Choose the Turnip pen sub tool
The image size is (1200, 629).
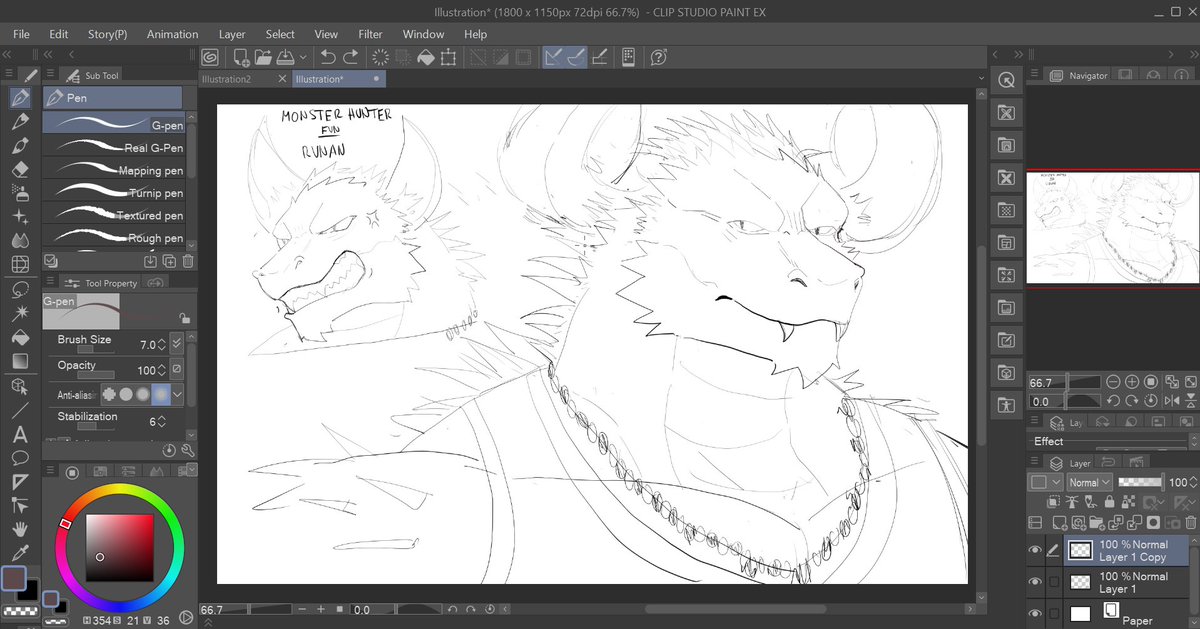[113, 192]
